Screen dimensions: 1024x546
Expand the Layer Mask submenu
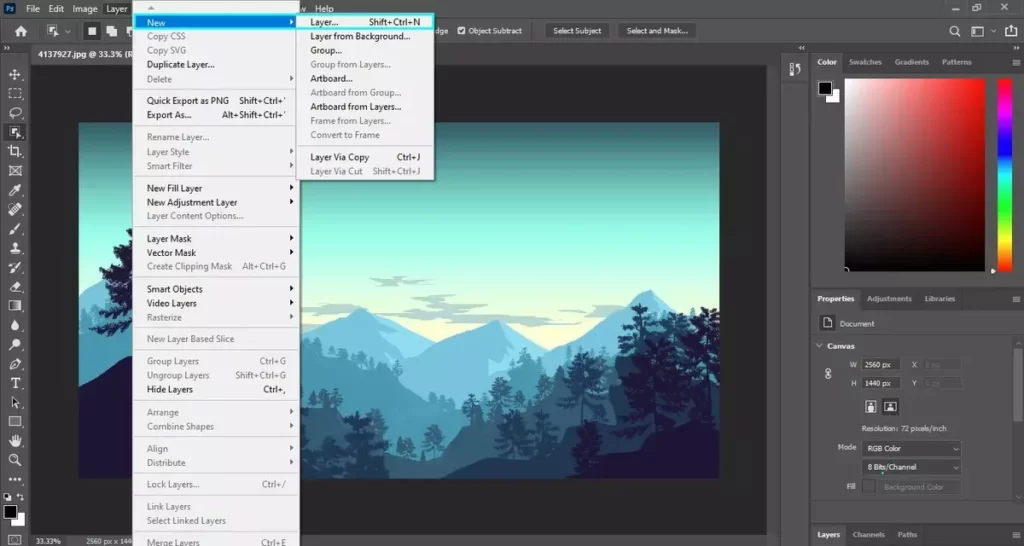pos(216,238)
